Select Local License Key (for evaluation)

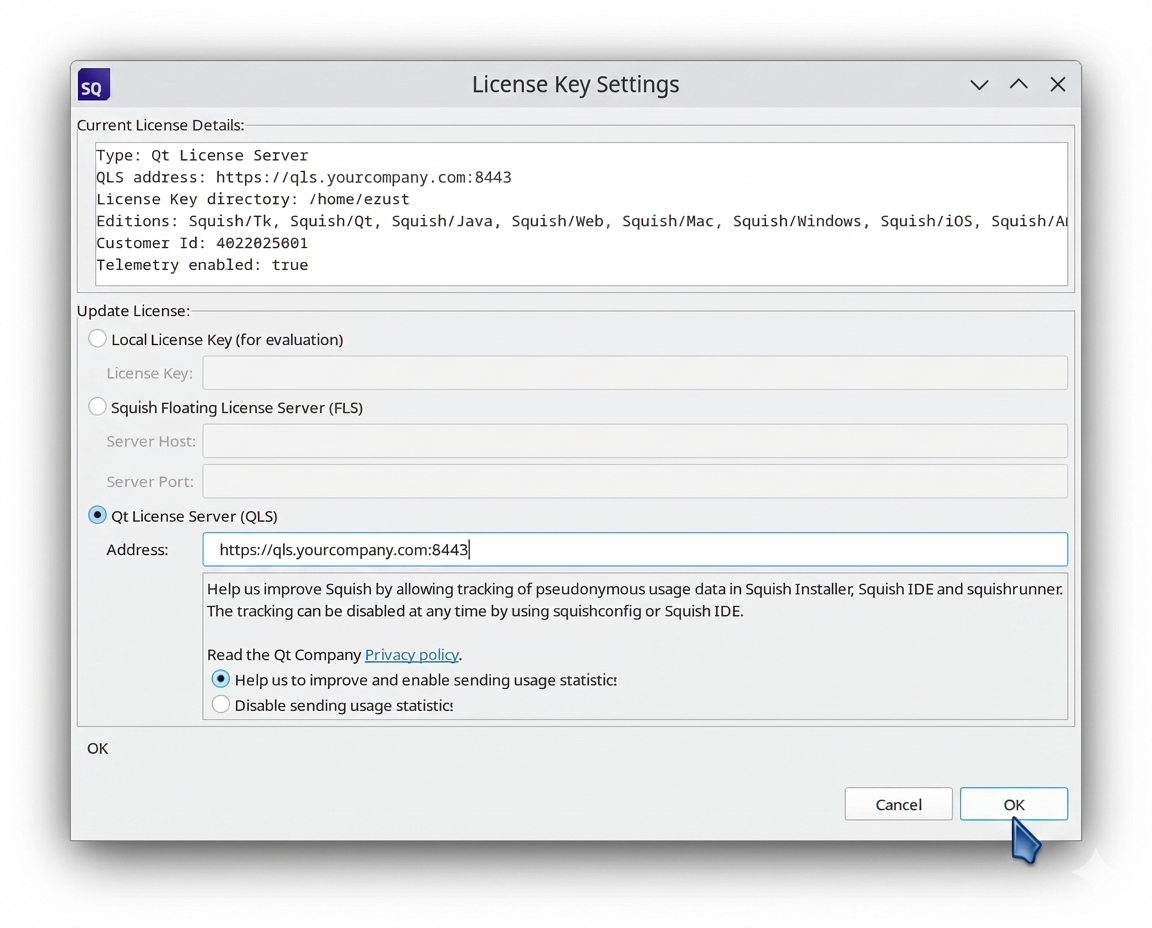coord(97,338)
